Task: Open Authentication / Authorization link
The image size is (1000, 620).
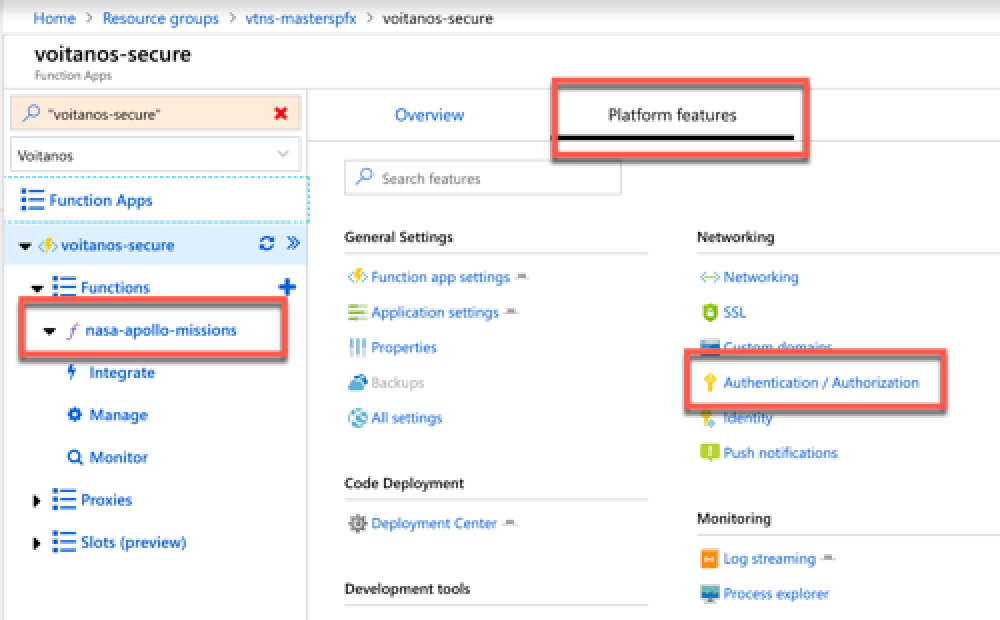Action: click(821, 383)
